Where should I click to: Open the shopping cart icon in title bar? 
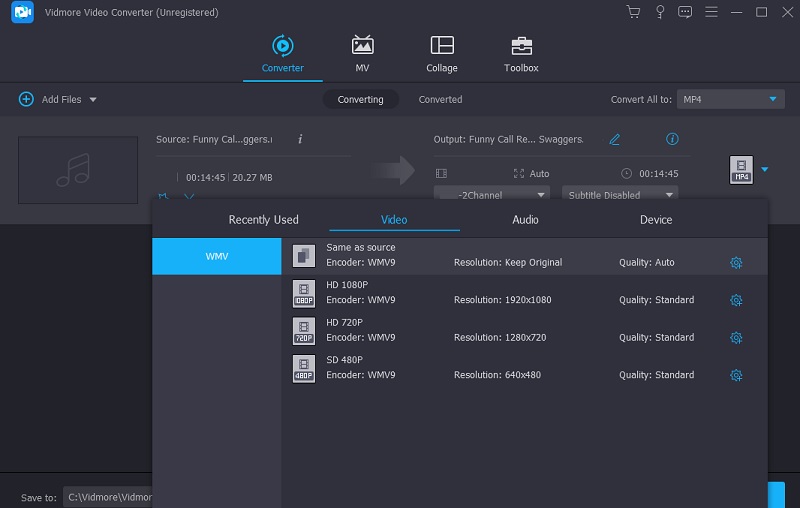click(633, 12)
